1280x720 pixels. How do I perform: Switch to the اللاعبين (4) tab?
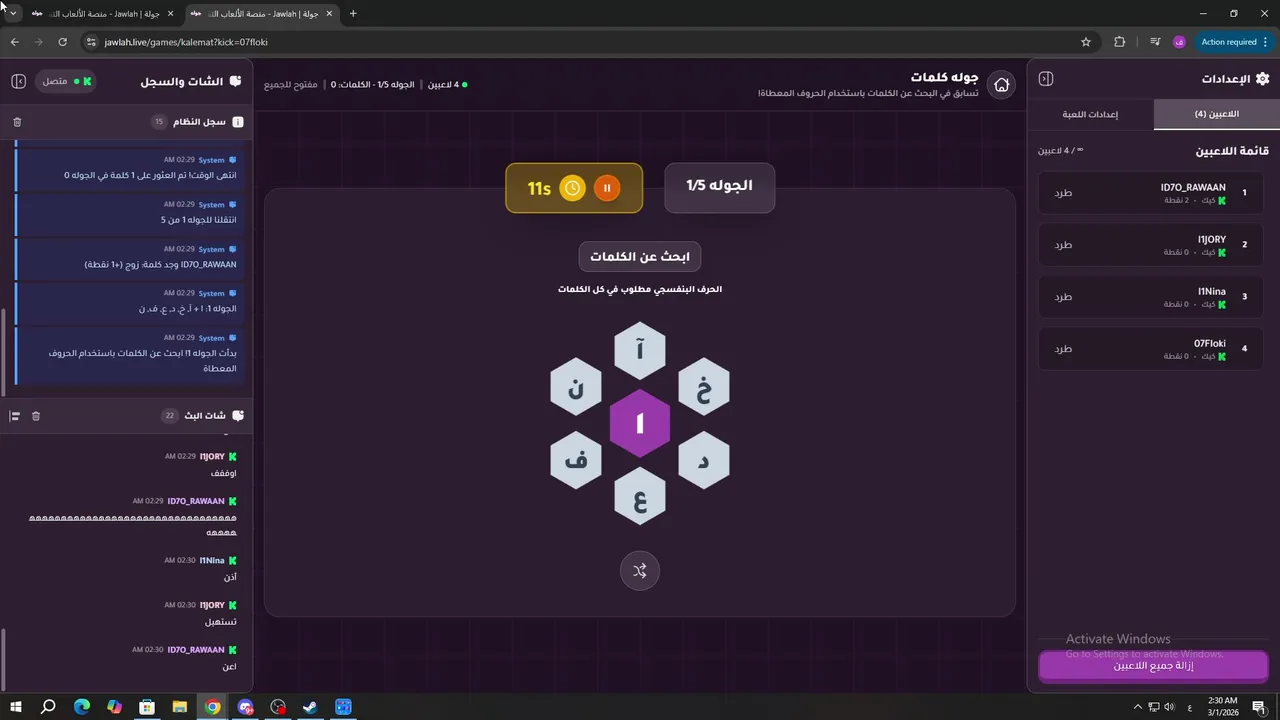click(x=1216, y=114)
